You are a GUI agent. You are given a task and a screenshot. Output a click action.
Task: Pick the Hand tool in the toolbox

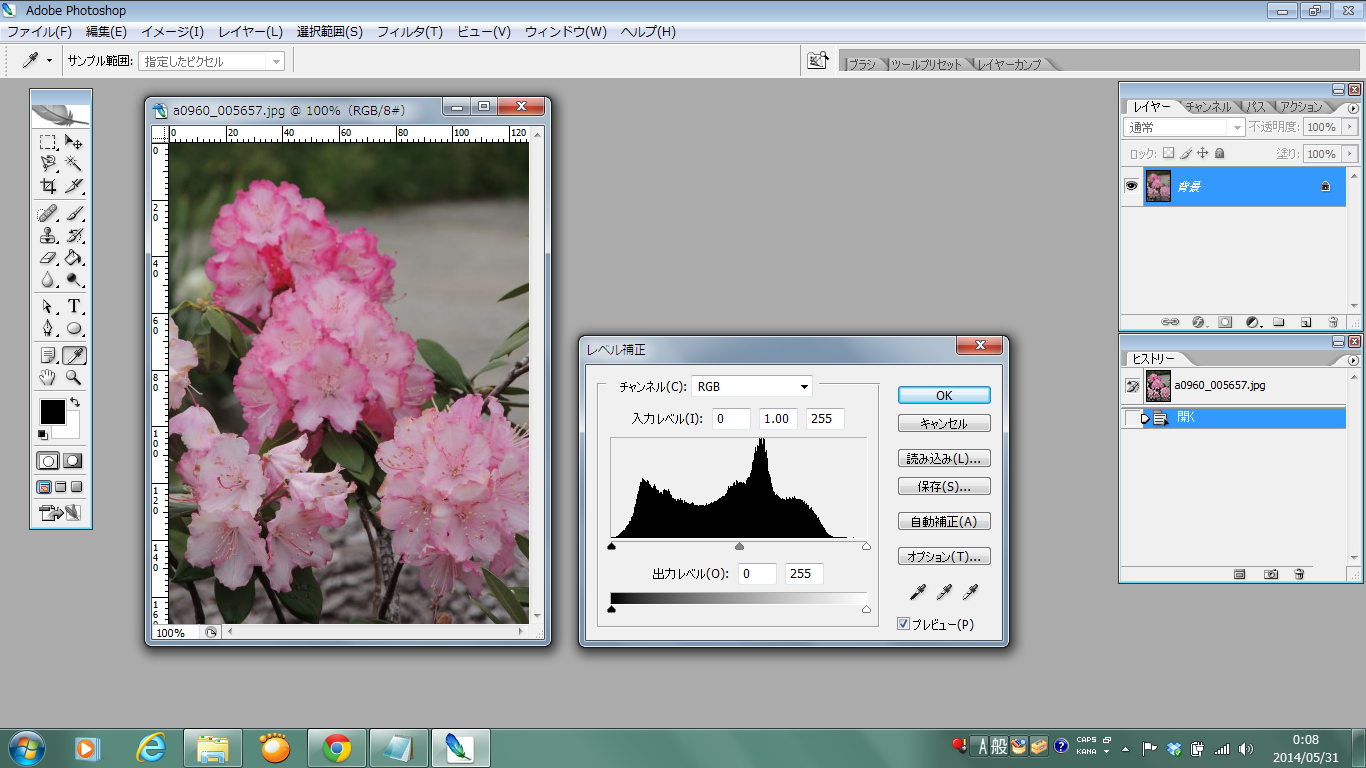point(48,377)
